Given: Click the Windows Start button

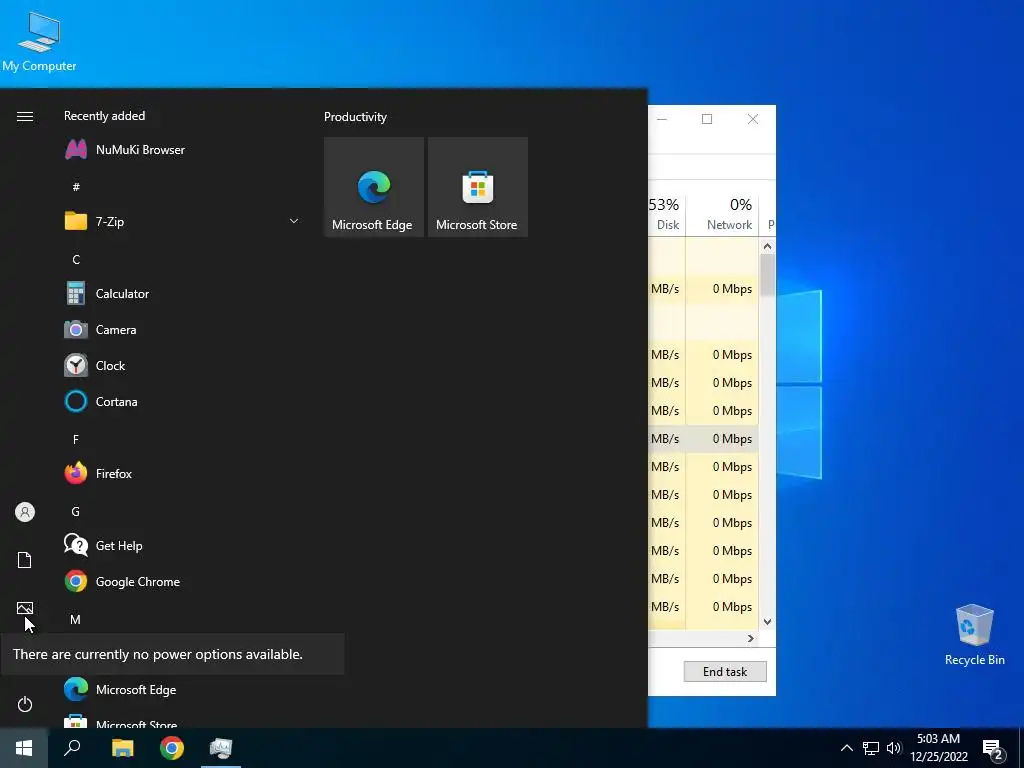Looking at the screenshot, I should pos(24,748).
